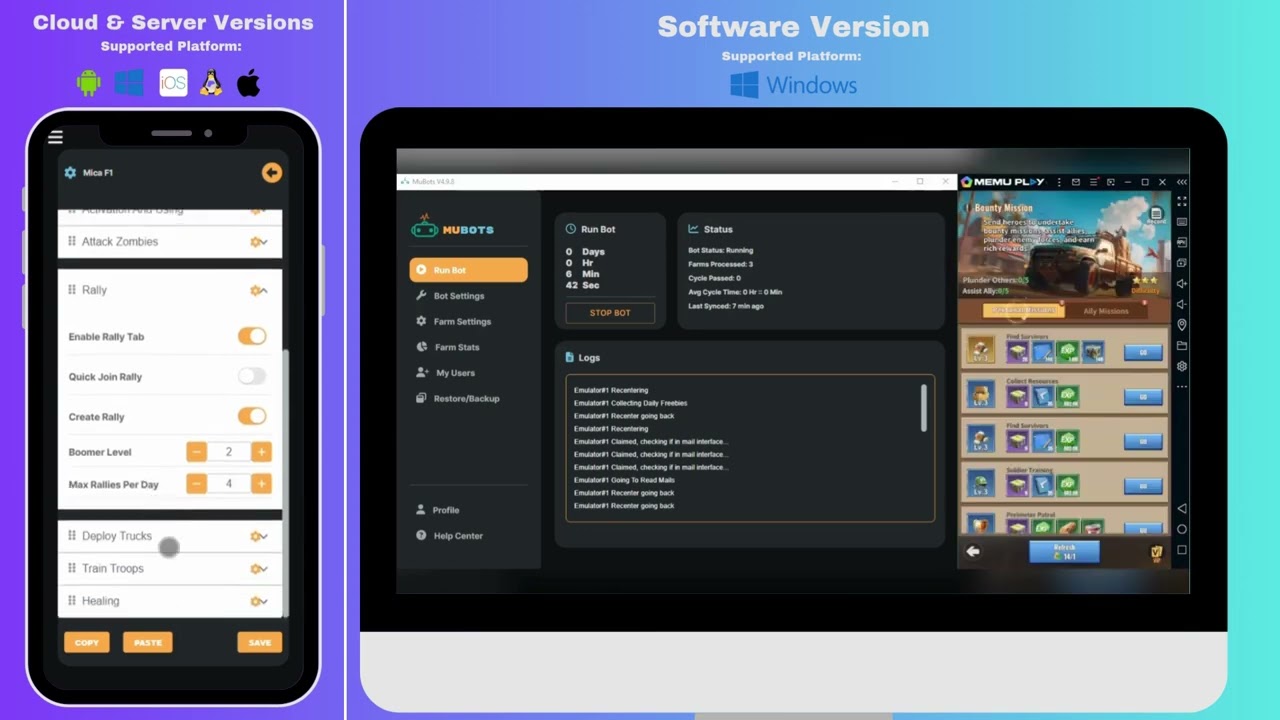The height and width of the screenshot is (720, 1280).
Task: Click GO for the Soldier Training mission
Action: (1143, 486)
